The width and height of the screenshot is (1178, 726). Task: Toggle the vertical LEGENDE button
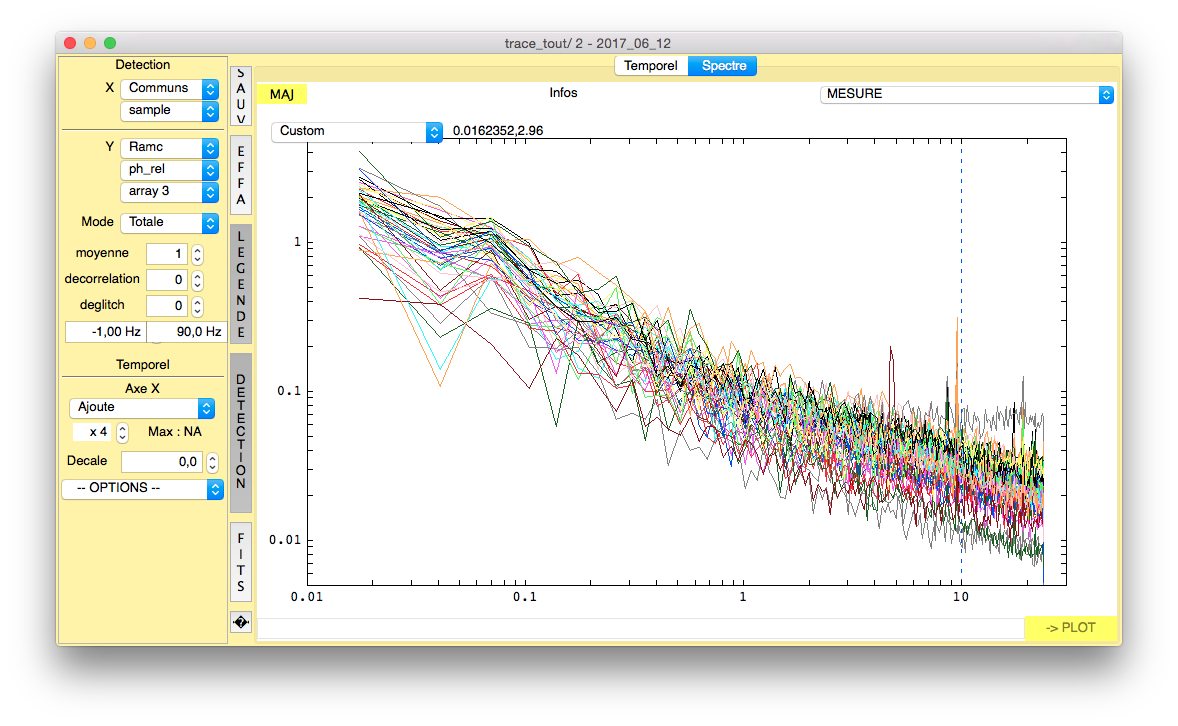tap(240, 283)
